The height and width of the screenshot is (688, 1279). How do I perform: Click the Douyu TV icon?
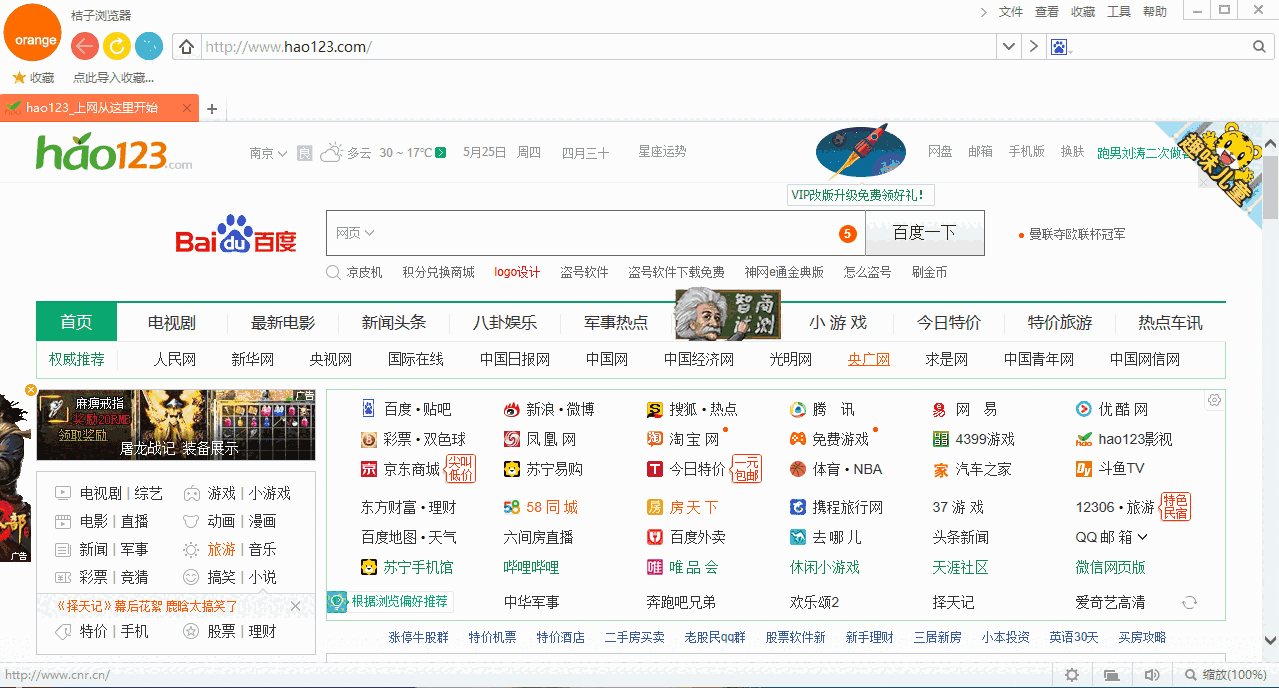point(1082,468)
